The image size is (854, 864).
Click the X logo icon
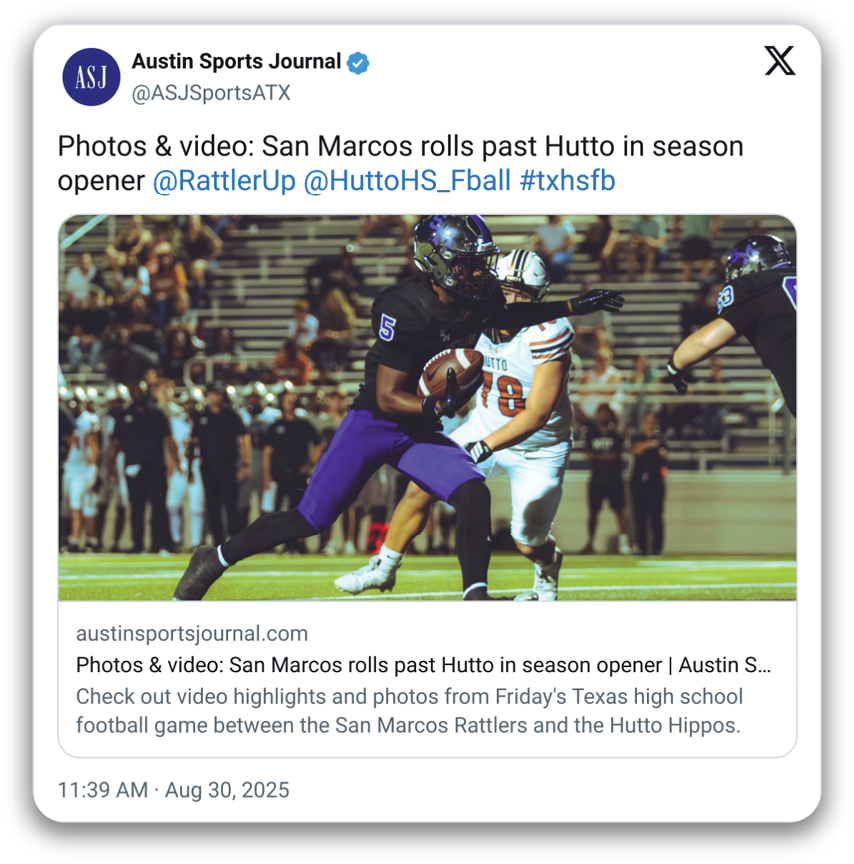780,60
